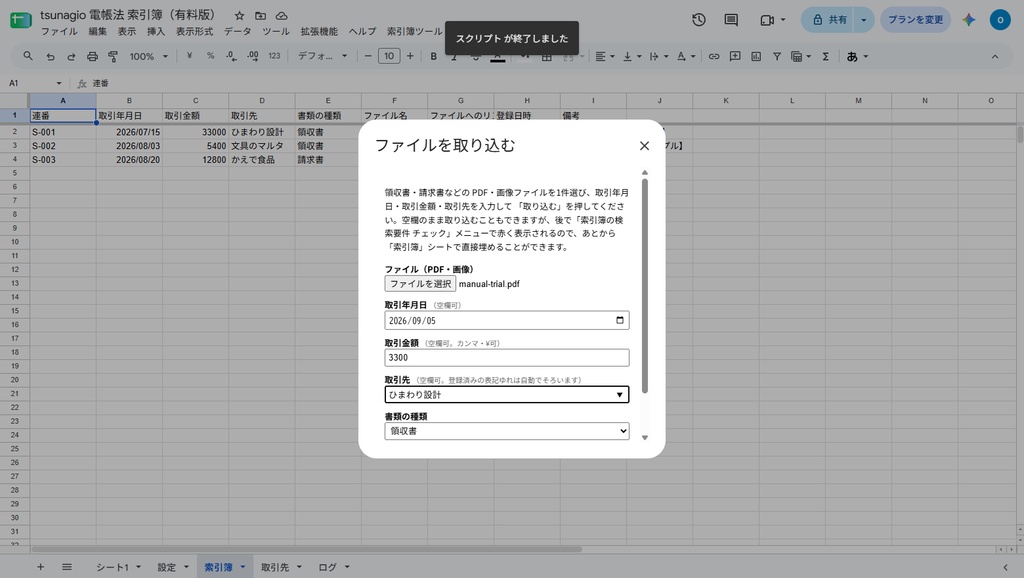Select cell S-002 in column A
Image resolution: width=1024 pixels, height=578 pixels.
click(63, 146)
